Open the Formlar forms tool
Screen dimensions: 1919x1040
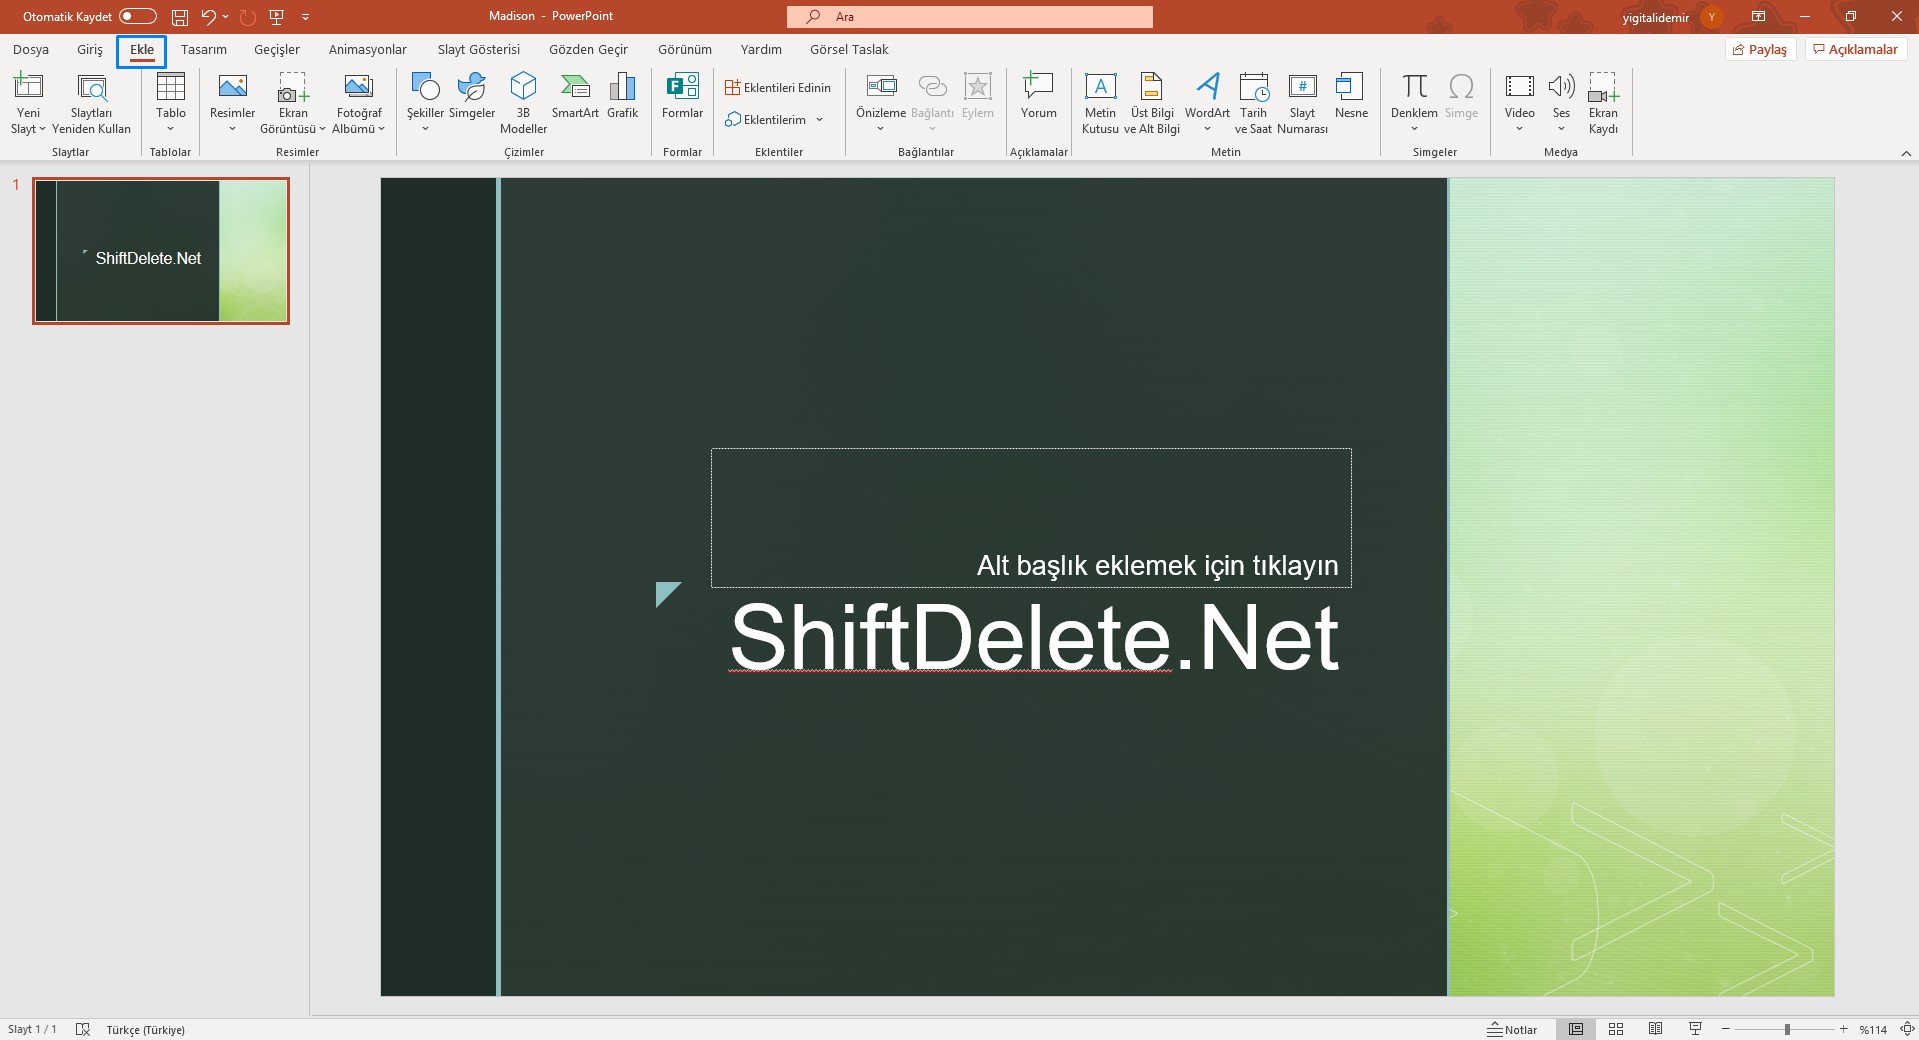click(682, 88)
